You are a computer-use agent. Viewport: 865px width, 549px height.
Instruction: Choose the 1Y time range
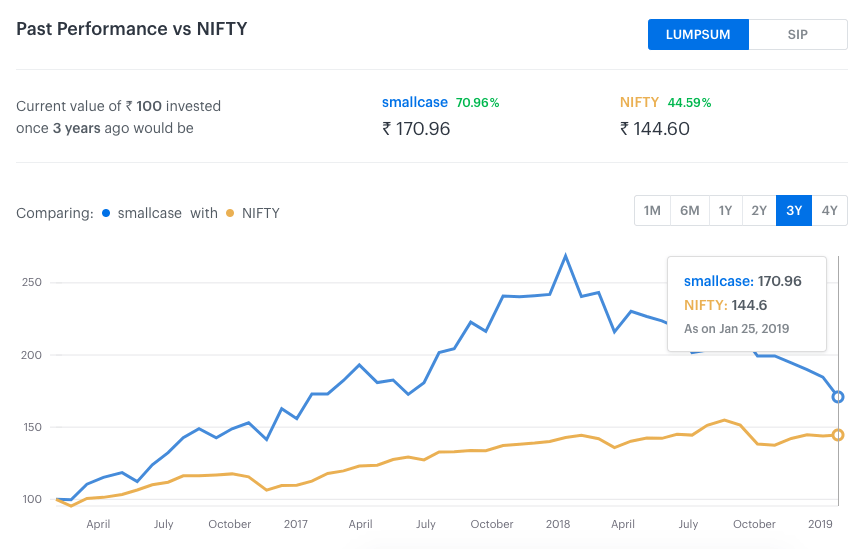(725, 210)
